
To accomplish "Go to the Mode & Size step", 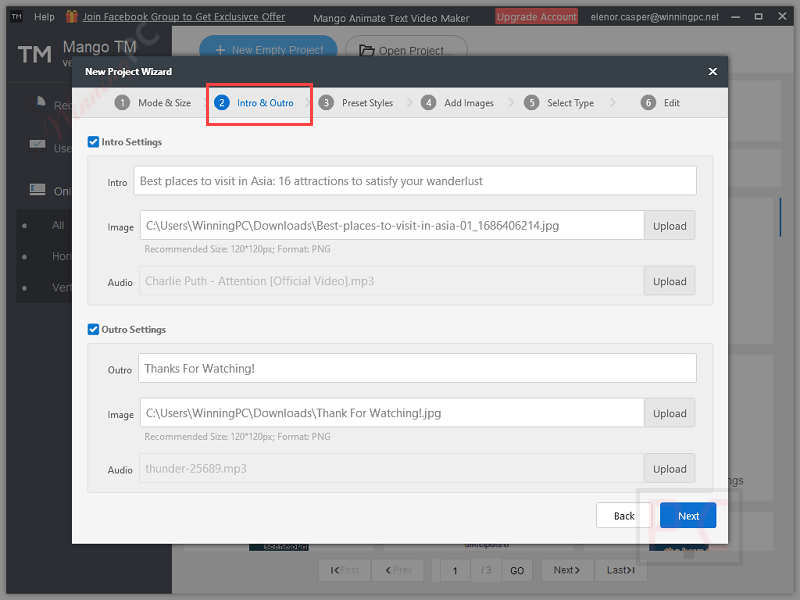I will 164,103.
